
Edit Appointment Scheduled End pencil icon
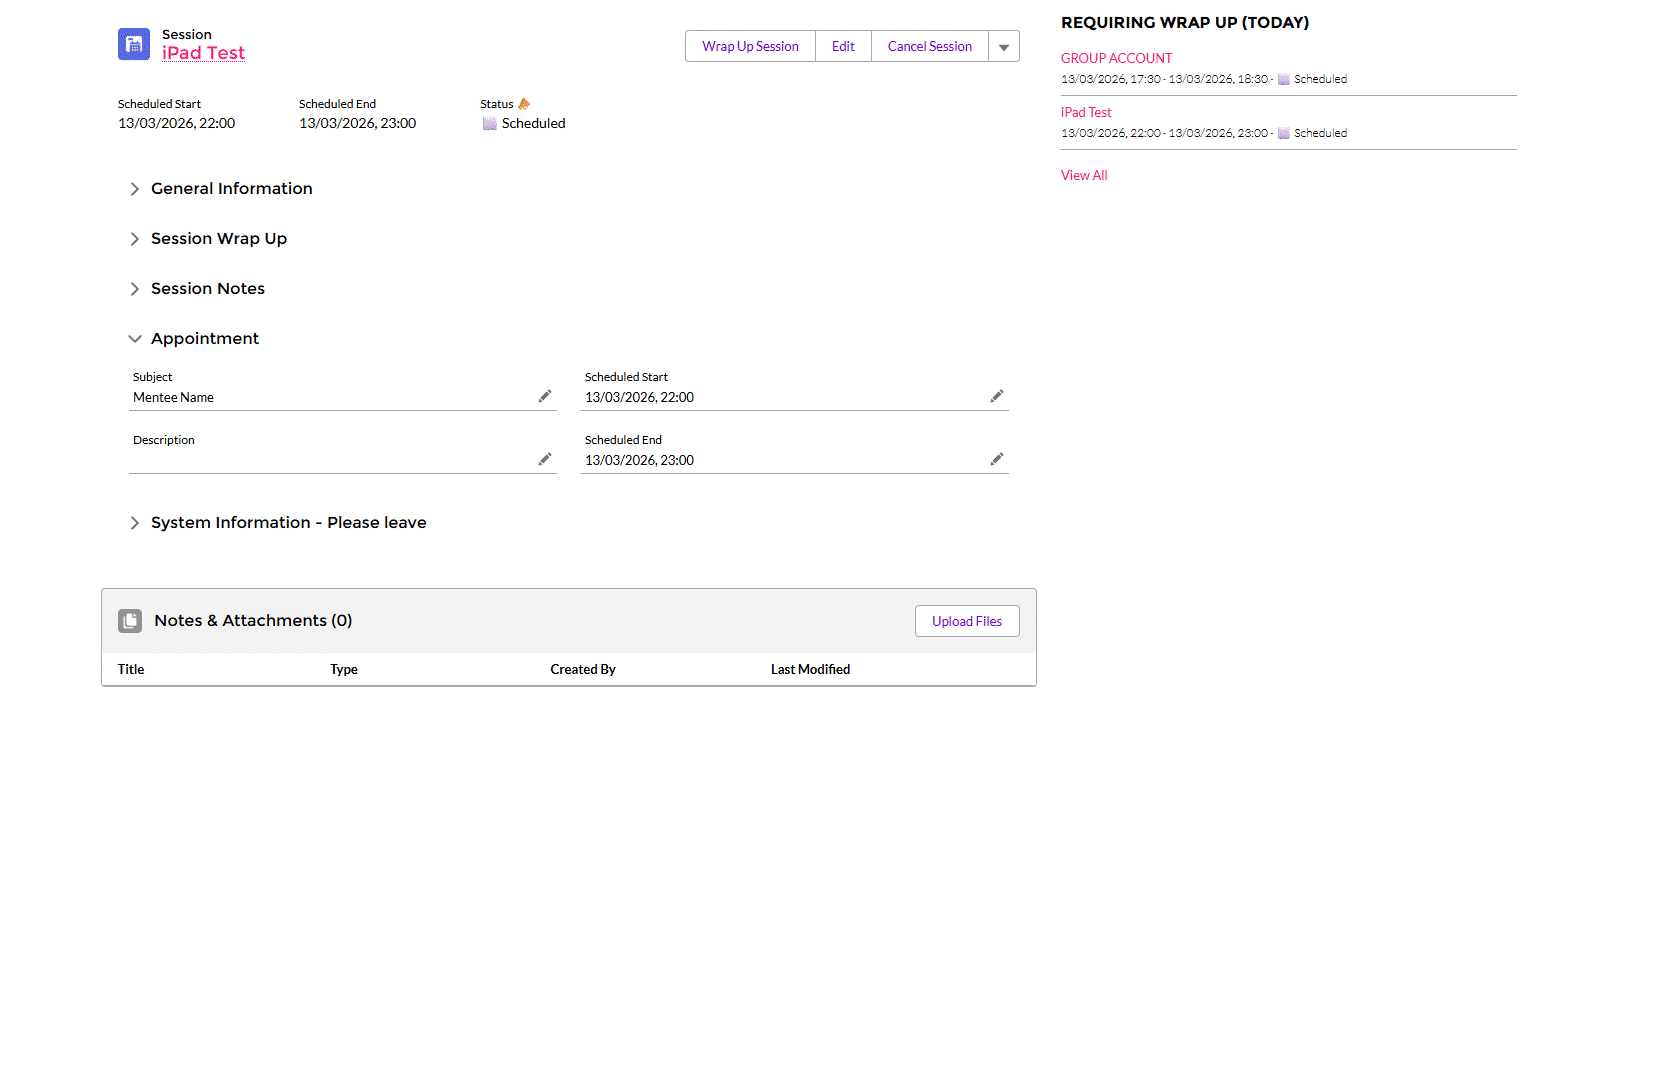coord(997,460)
